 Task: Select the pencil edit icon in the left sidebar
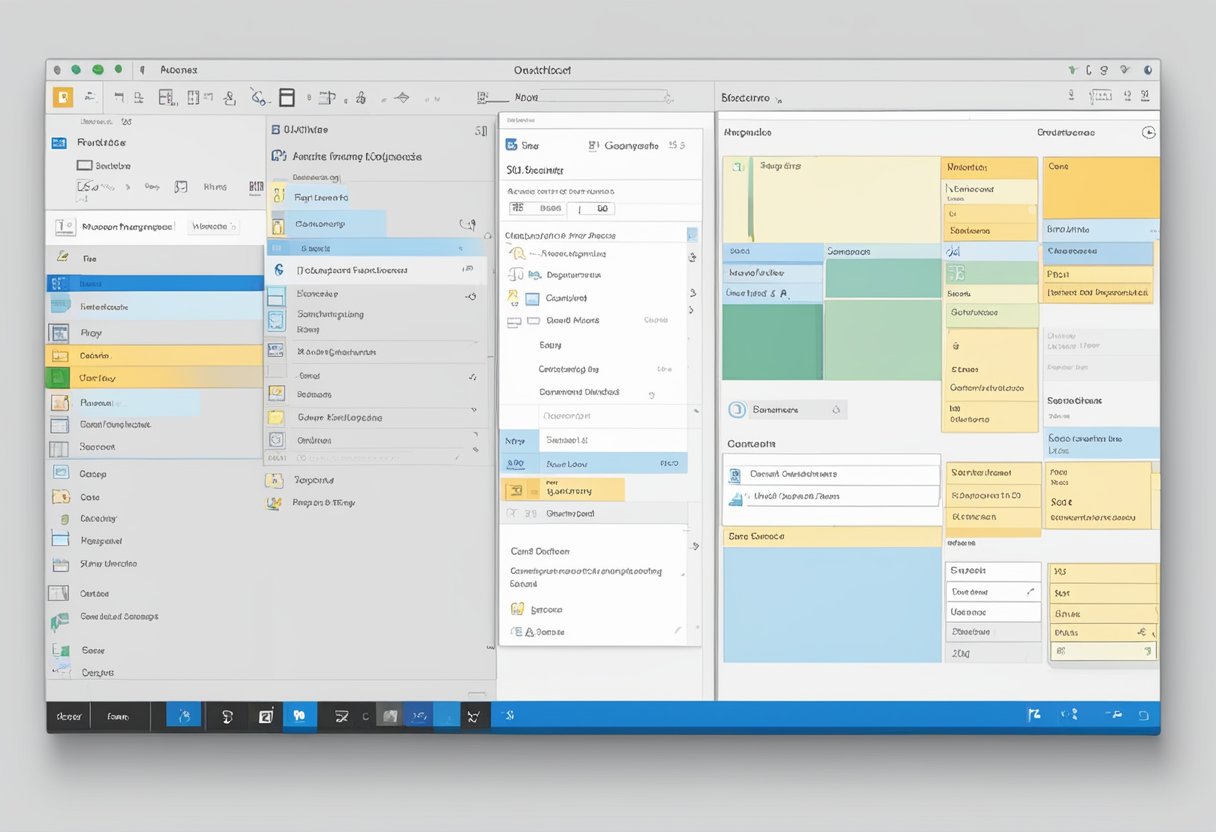pos(62,255)
